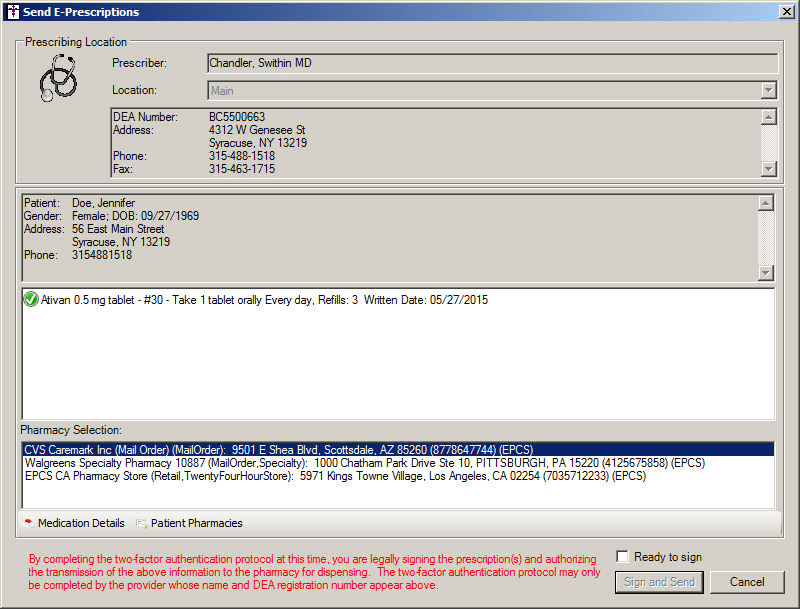This screenshot has width=800, height=609.
Task: Enable the Ready to sign checkbox
Action: [623, 557]
